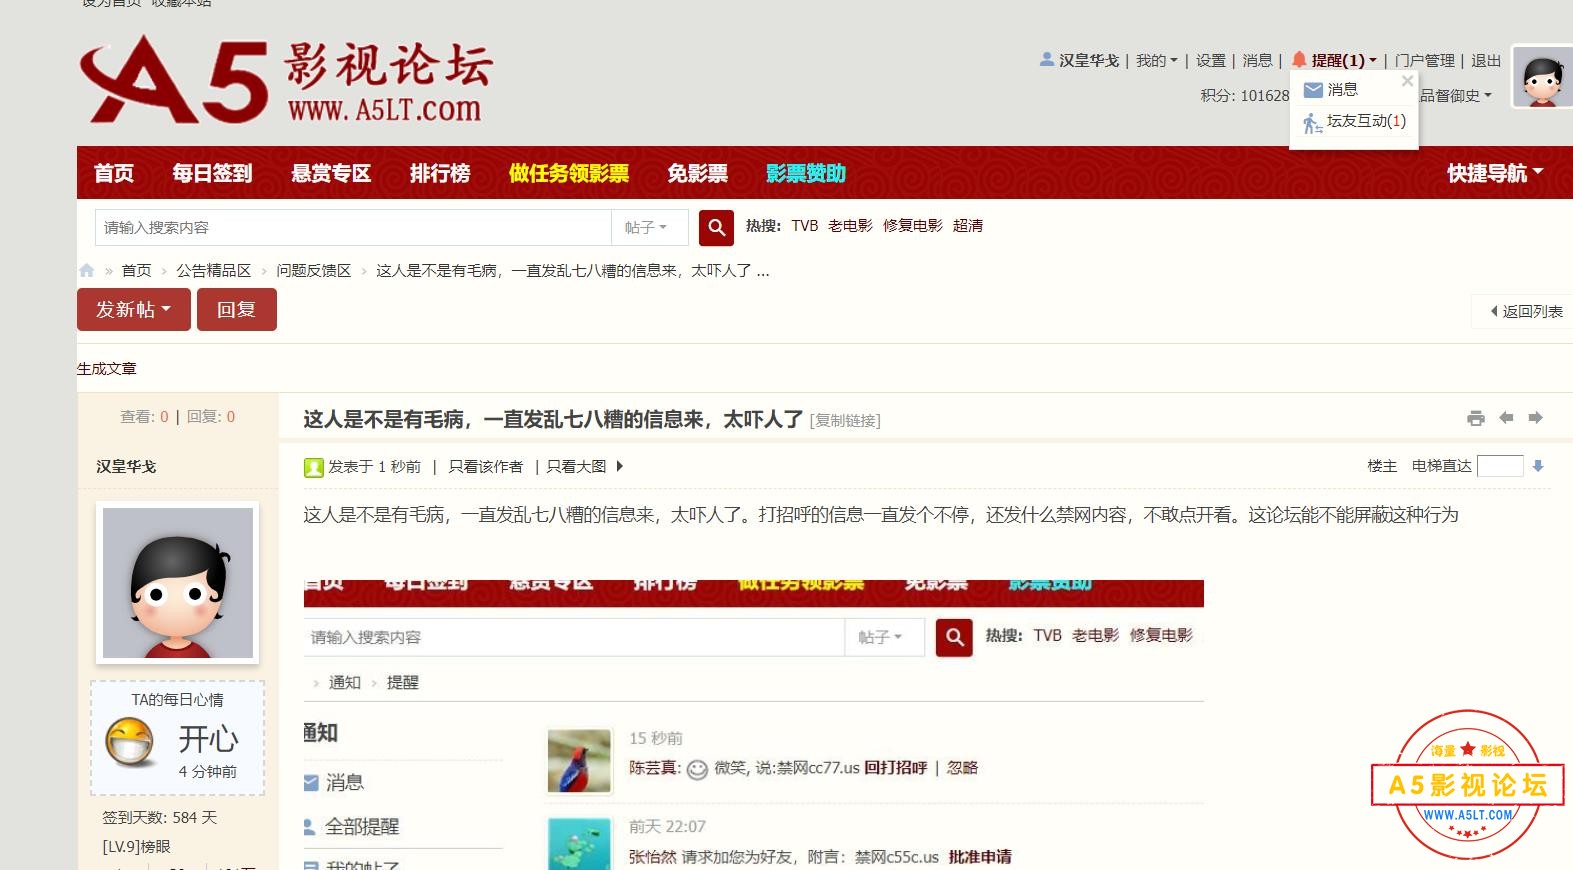Expand the 提醒(1) dropdown

1344,60
